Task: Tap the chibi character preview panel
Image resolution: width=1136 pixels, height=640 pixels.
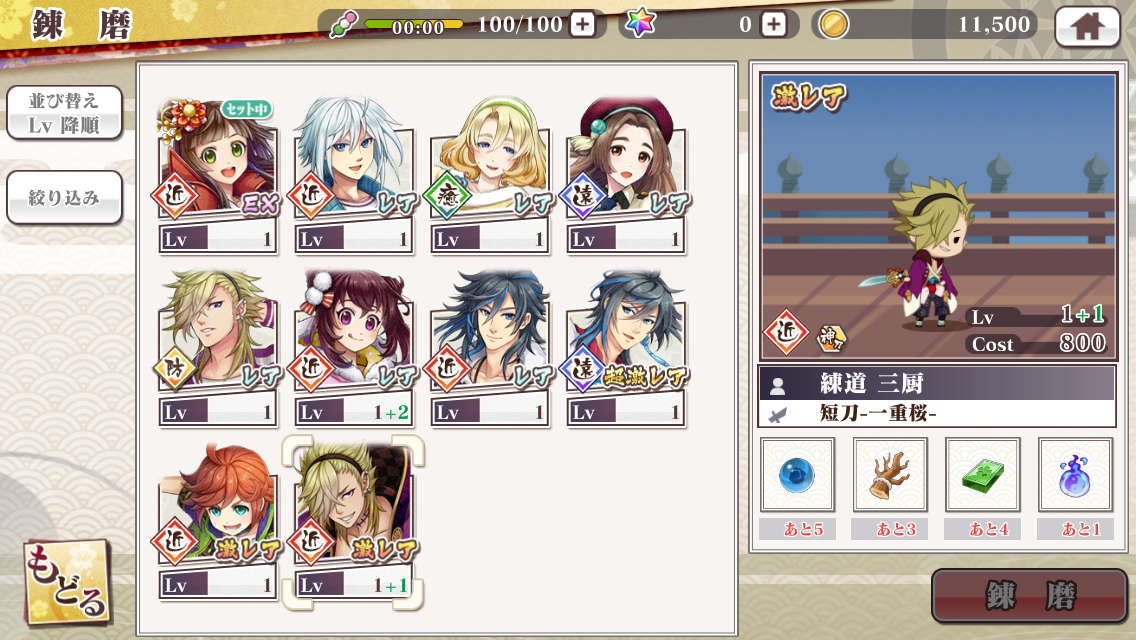Action: 937,216
